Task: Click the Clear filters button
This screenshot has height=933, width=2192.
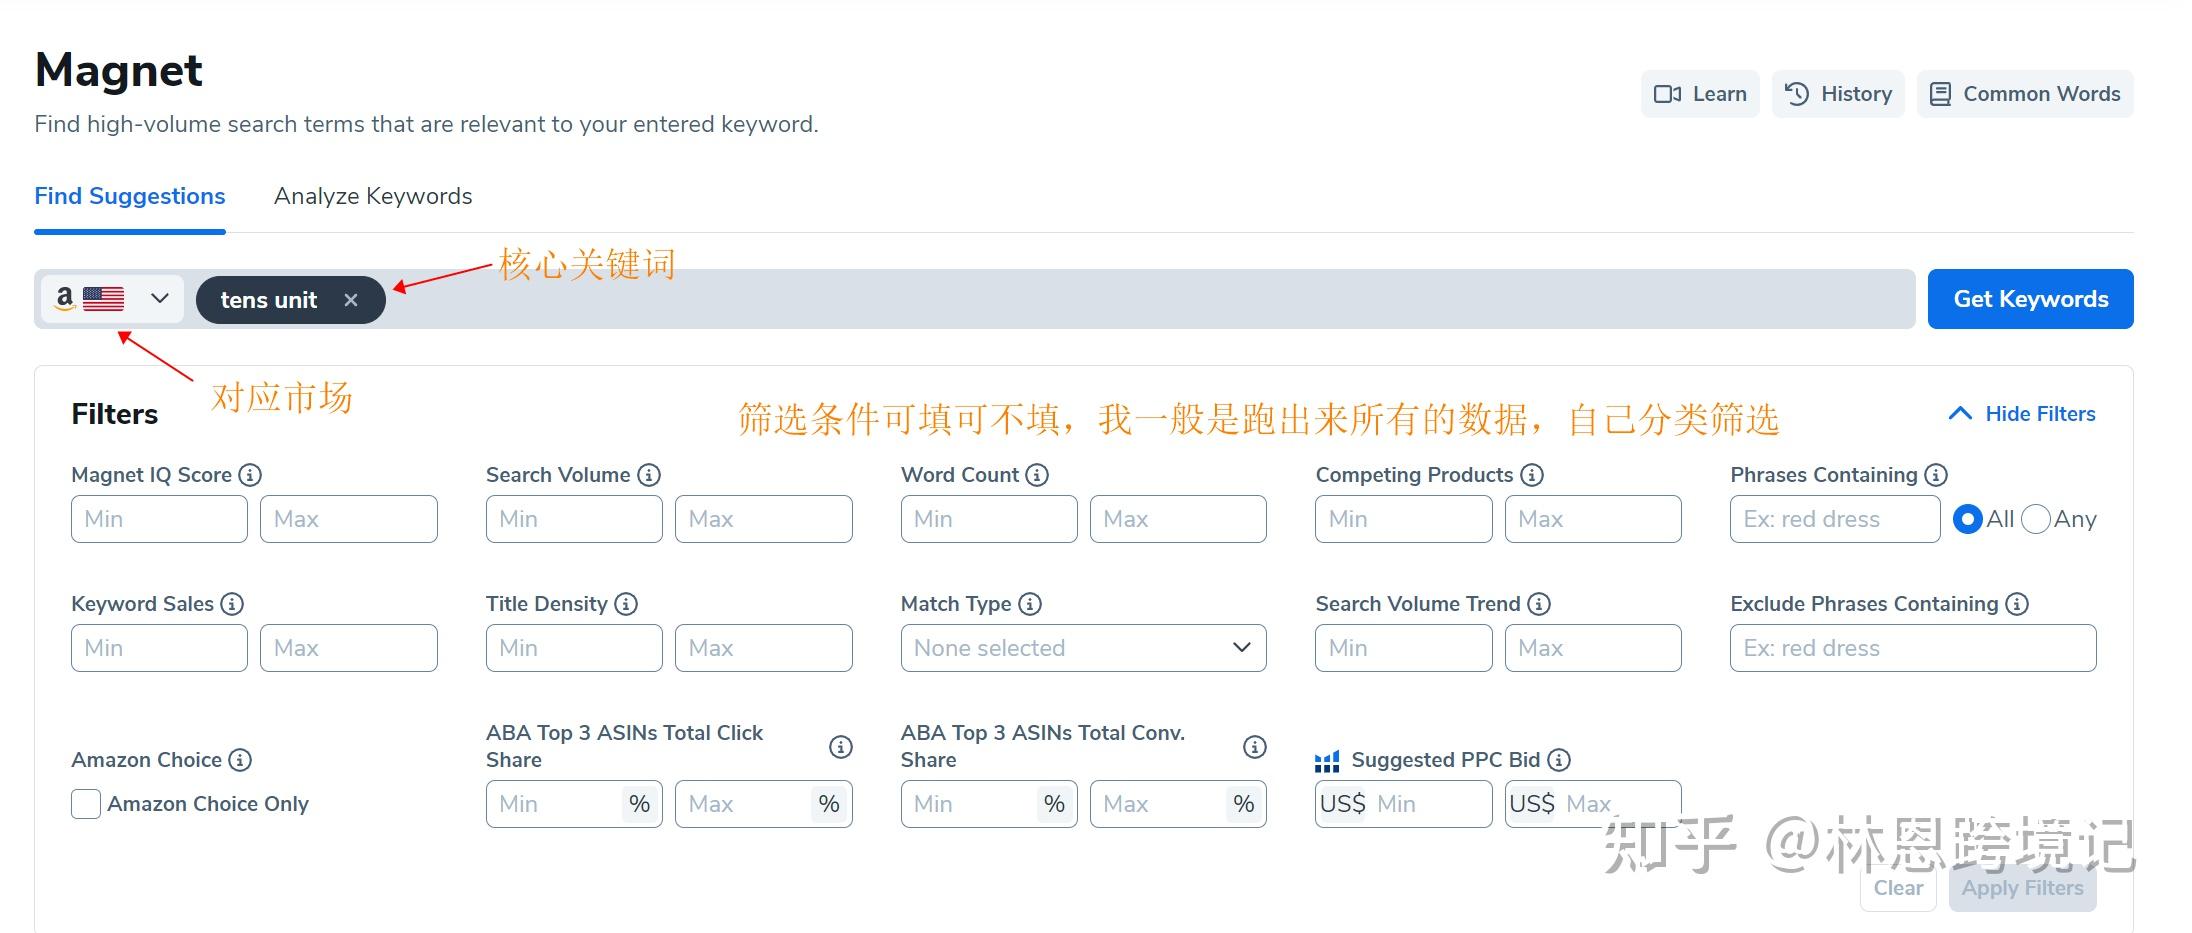Action: pos(1898,888)
